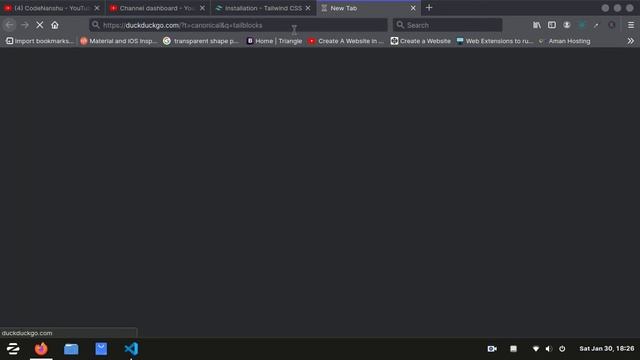Open the Import bookmarks bookmark

coord(40,41)
